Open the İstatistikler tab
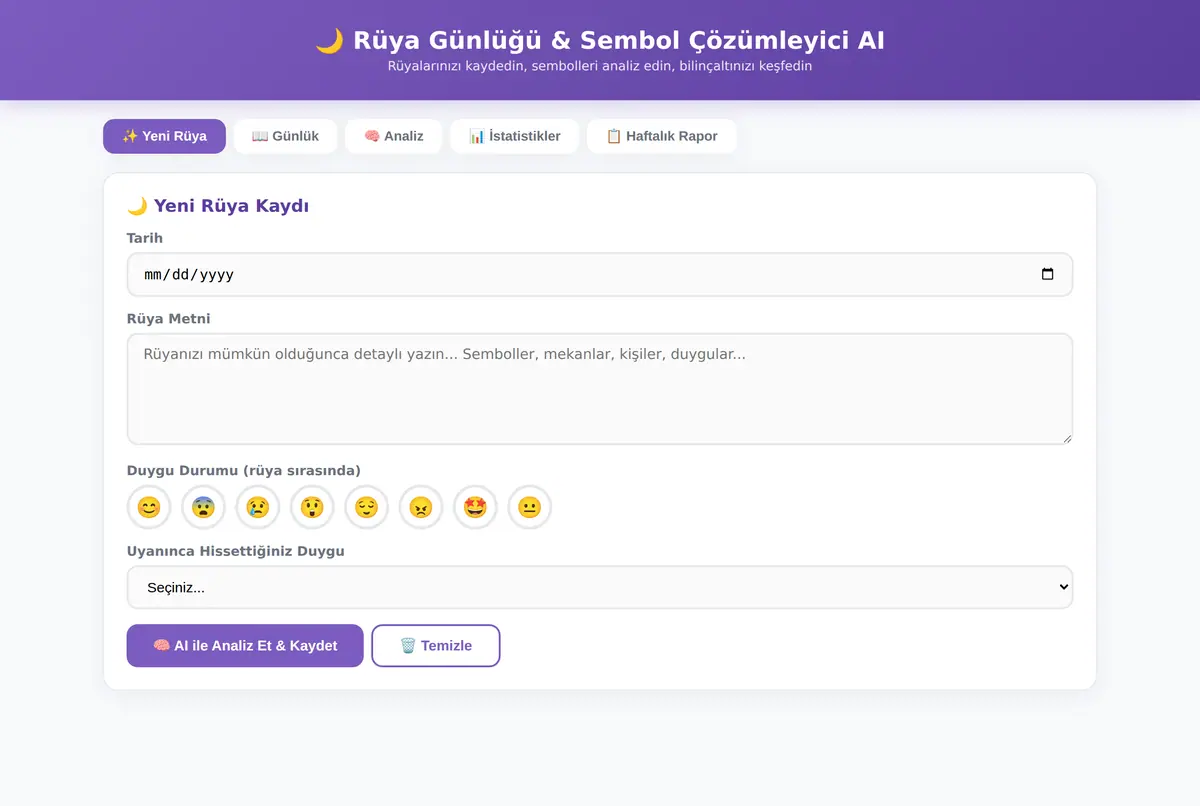Image resolution: width=1200 pixels, height=806 pixels. [514, 136]
